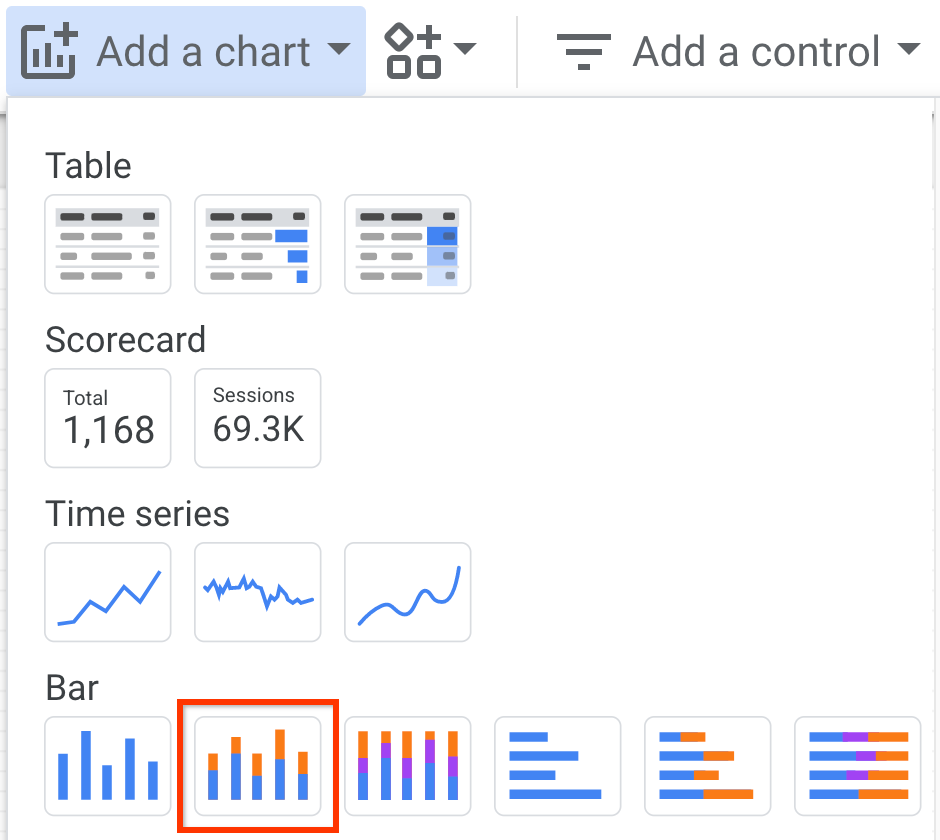Select the table with bars chart type
940x840 pixels.
257,244
